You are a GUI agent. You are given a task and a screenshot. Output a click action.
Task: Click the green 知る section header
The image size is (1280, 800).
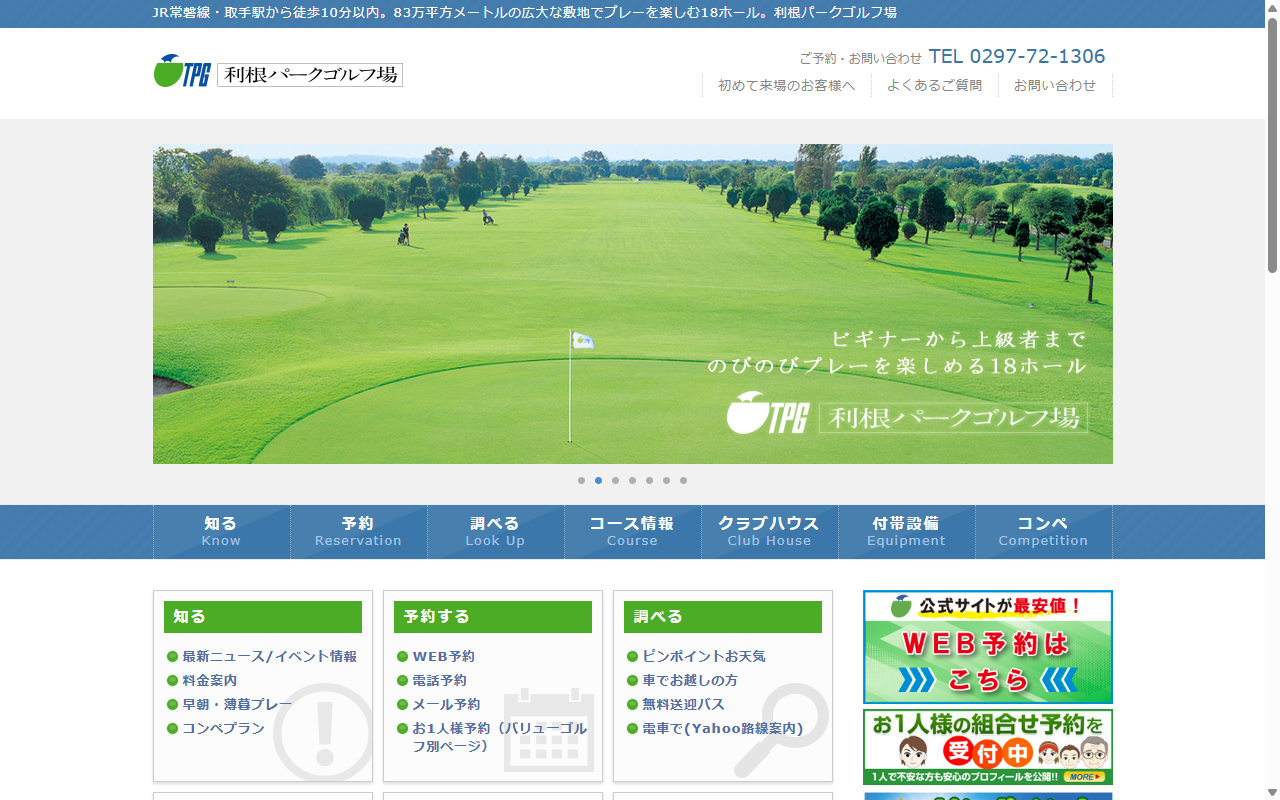point(263,617)
